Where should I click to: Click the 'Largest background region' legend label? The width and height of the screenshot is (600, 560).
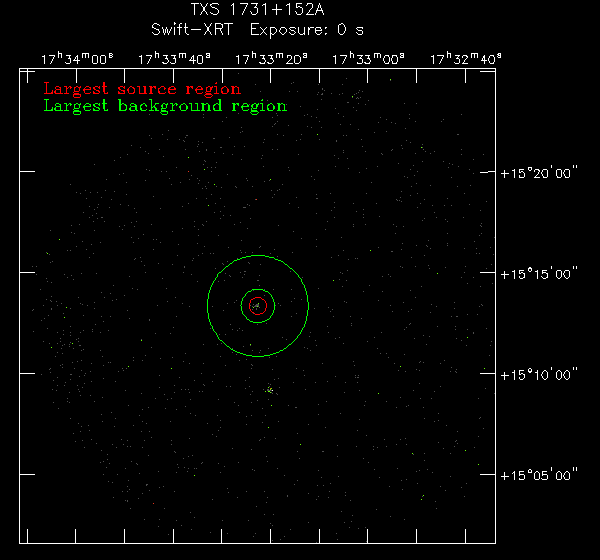click(x=165, y=106)
